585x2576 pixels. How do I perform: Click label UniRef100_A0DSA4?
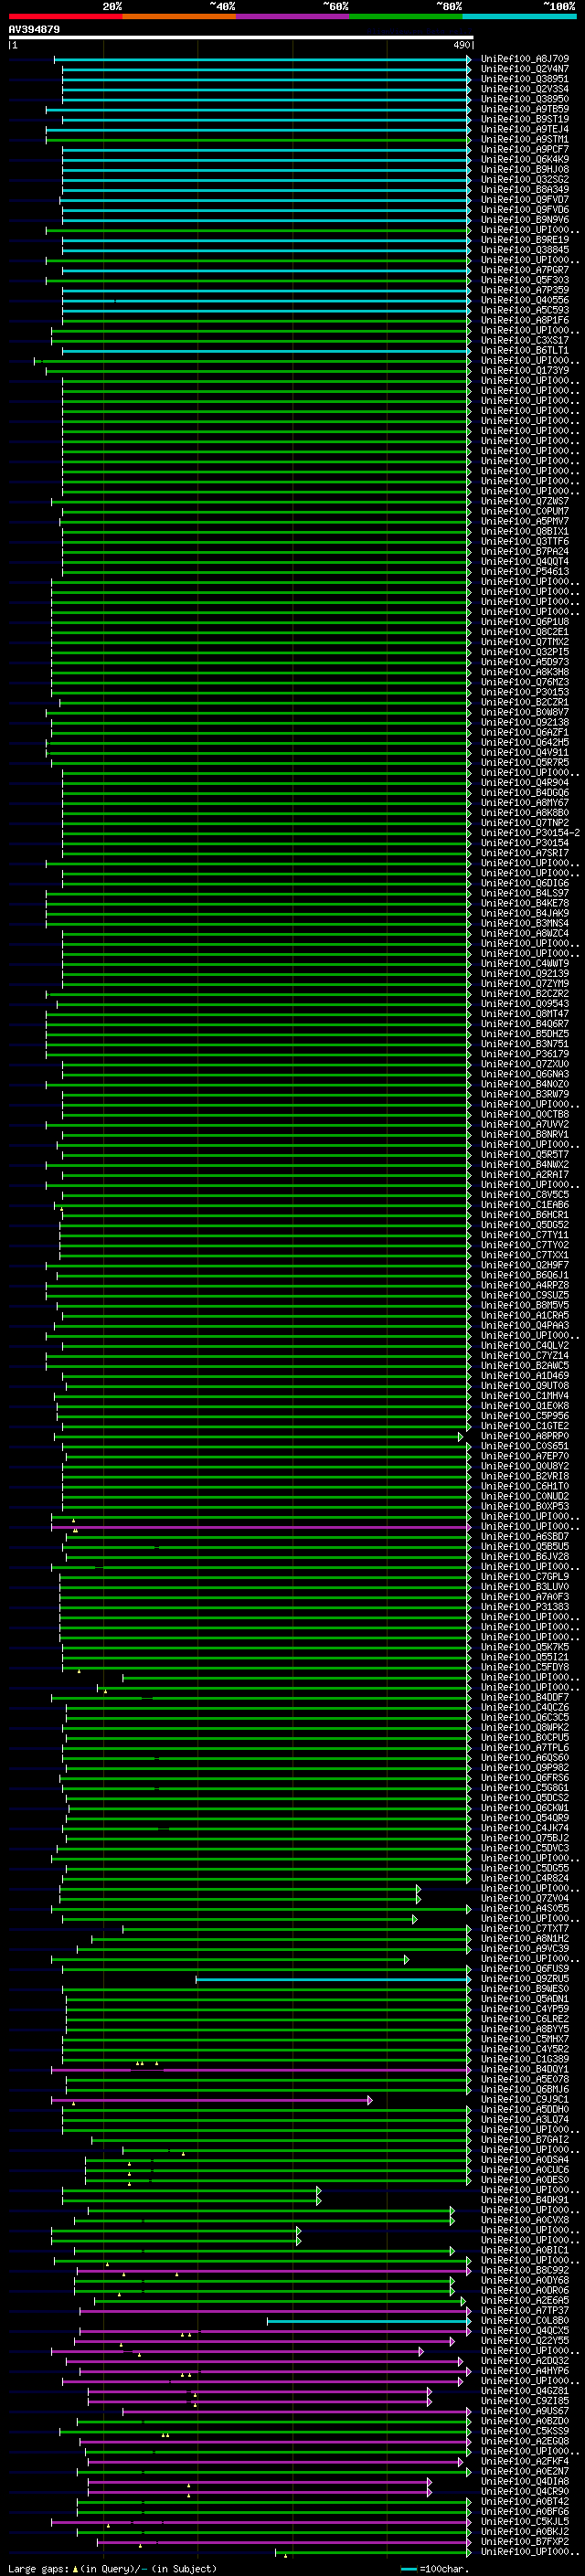coord(525,2159)
